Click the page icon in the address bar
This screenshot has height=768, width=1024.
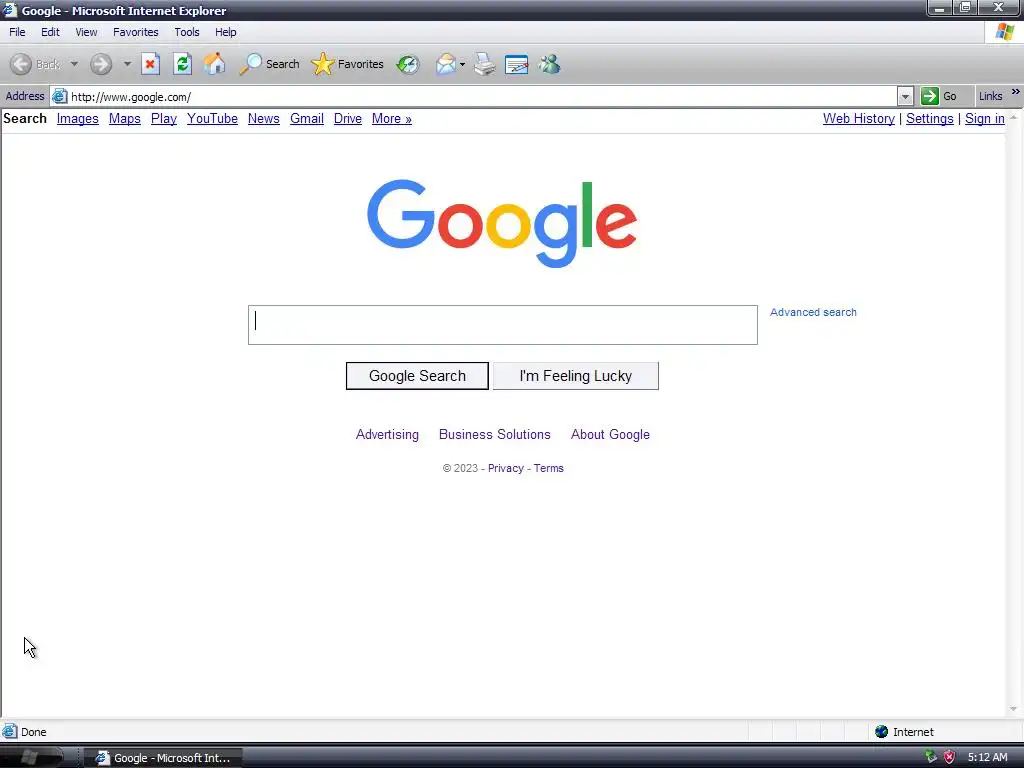(x=59, y=97)
